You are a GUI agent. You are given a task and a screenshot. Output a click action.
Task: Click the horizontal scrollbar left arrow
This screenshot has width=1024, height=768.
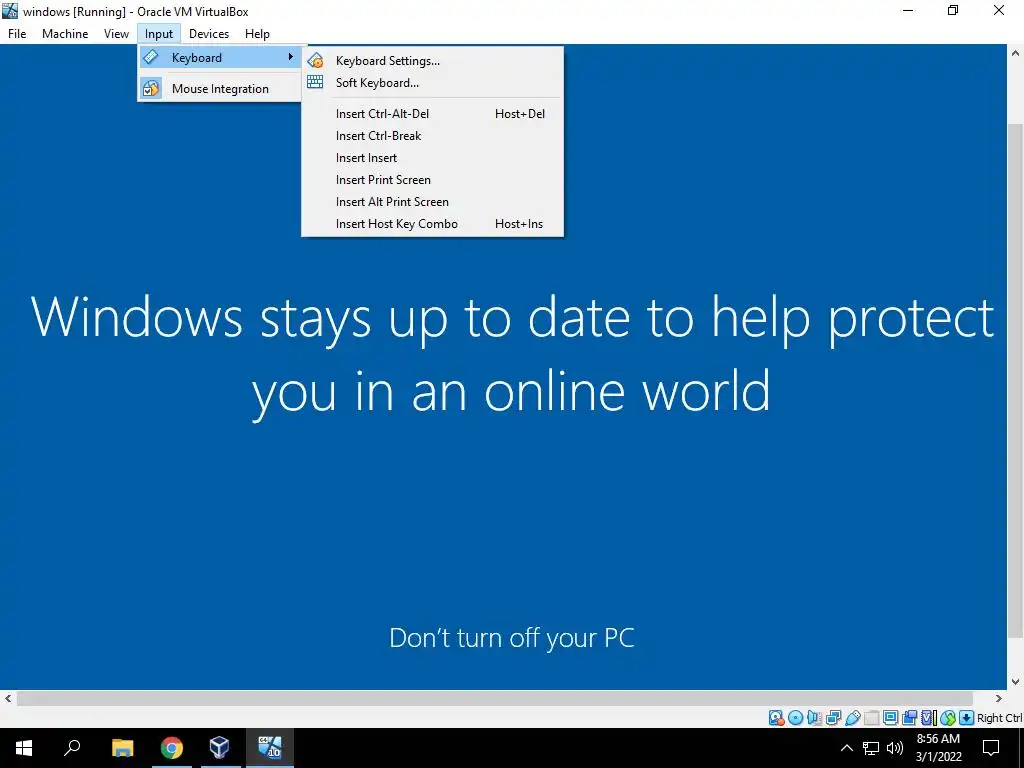click(8, 698)
